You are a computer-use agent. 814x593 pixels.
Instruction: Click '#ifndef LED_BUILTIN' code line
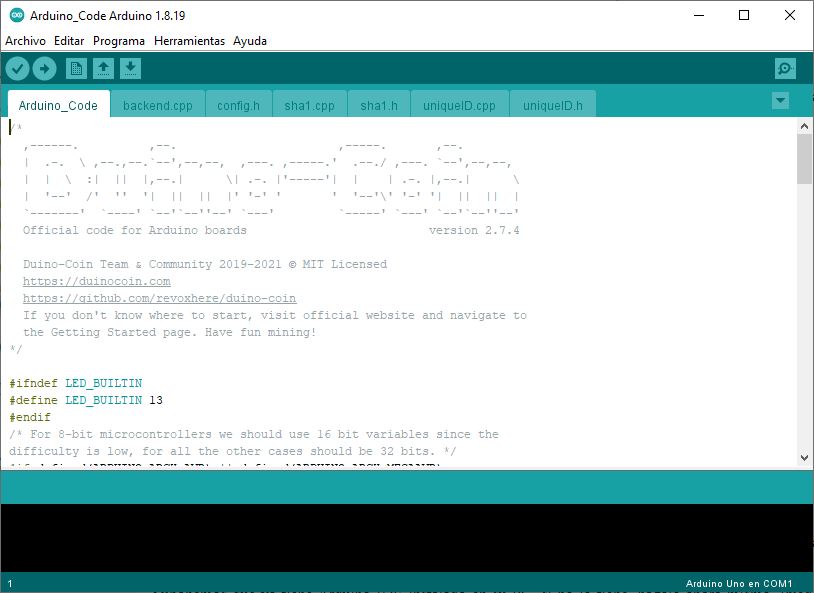[x=76, y=383]
